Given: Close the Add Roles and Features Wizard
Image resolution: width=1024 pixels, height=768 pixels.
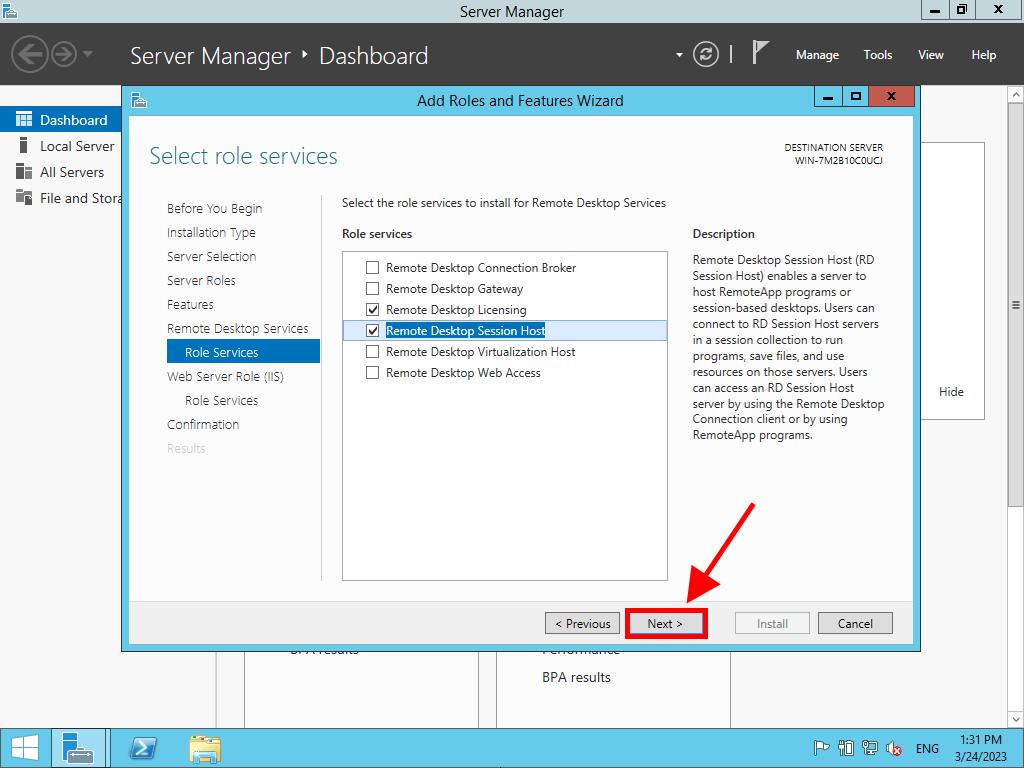Looking at the screenshot, I should (x=891, y=97).
